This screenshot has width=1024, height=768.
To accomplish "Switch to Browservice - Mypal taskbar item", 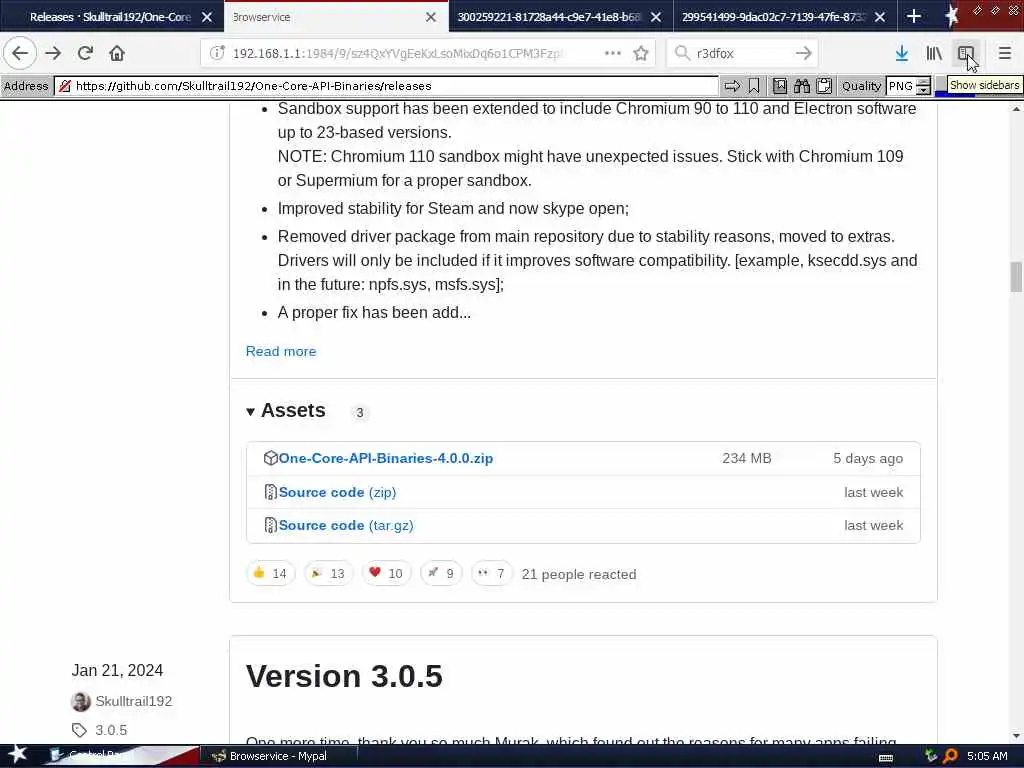I will tap(278, 756).
